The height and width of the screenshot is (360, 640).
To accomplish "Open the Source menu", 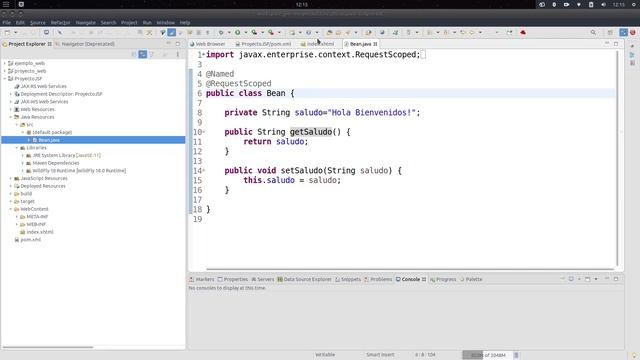I will click(38, 22).
